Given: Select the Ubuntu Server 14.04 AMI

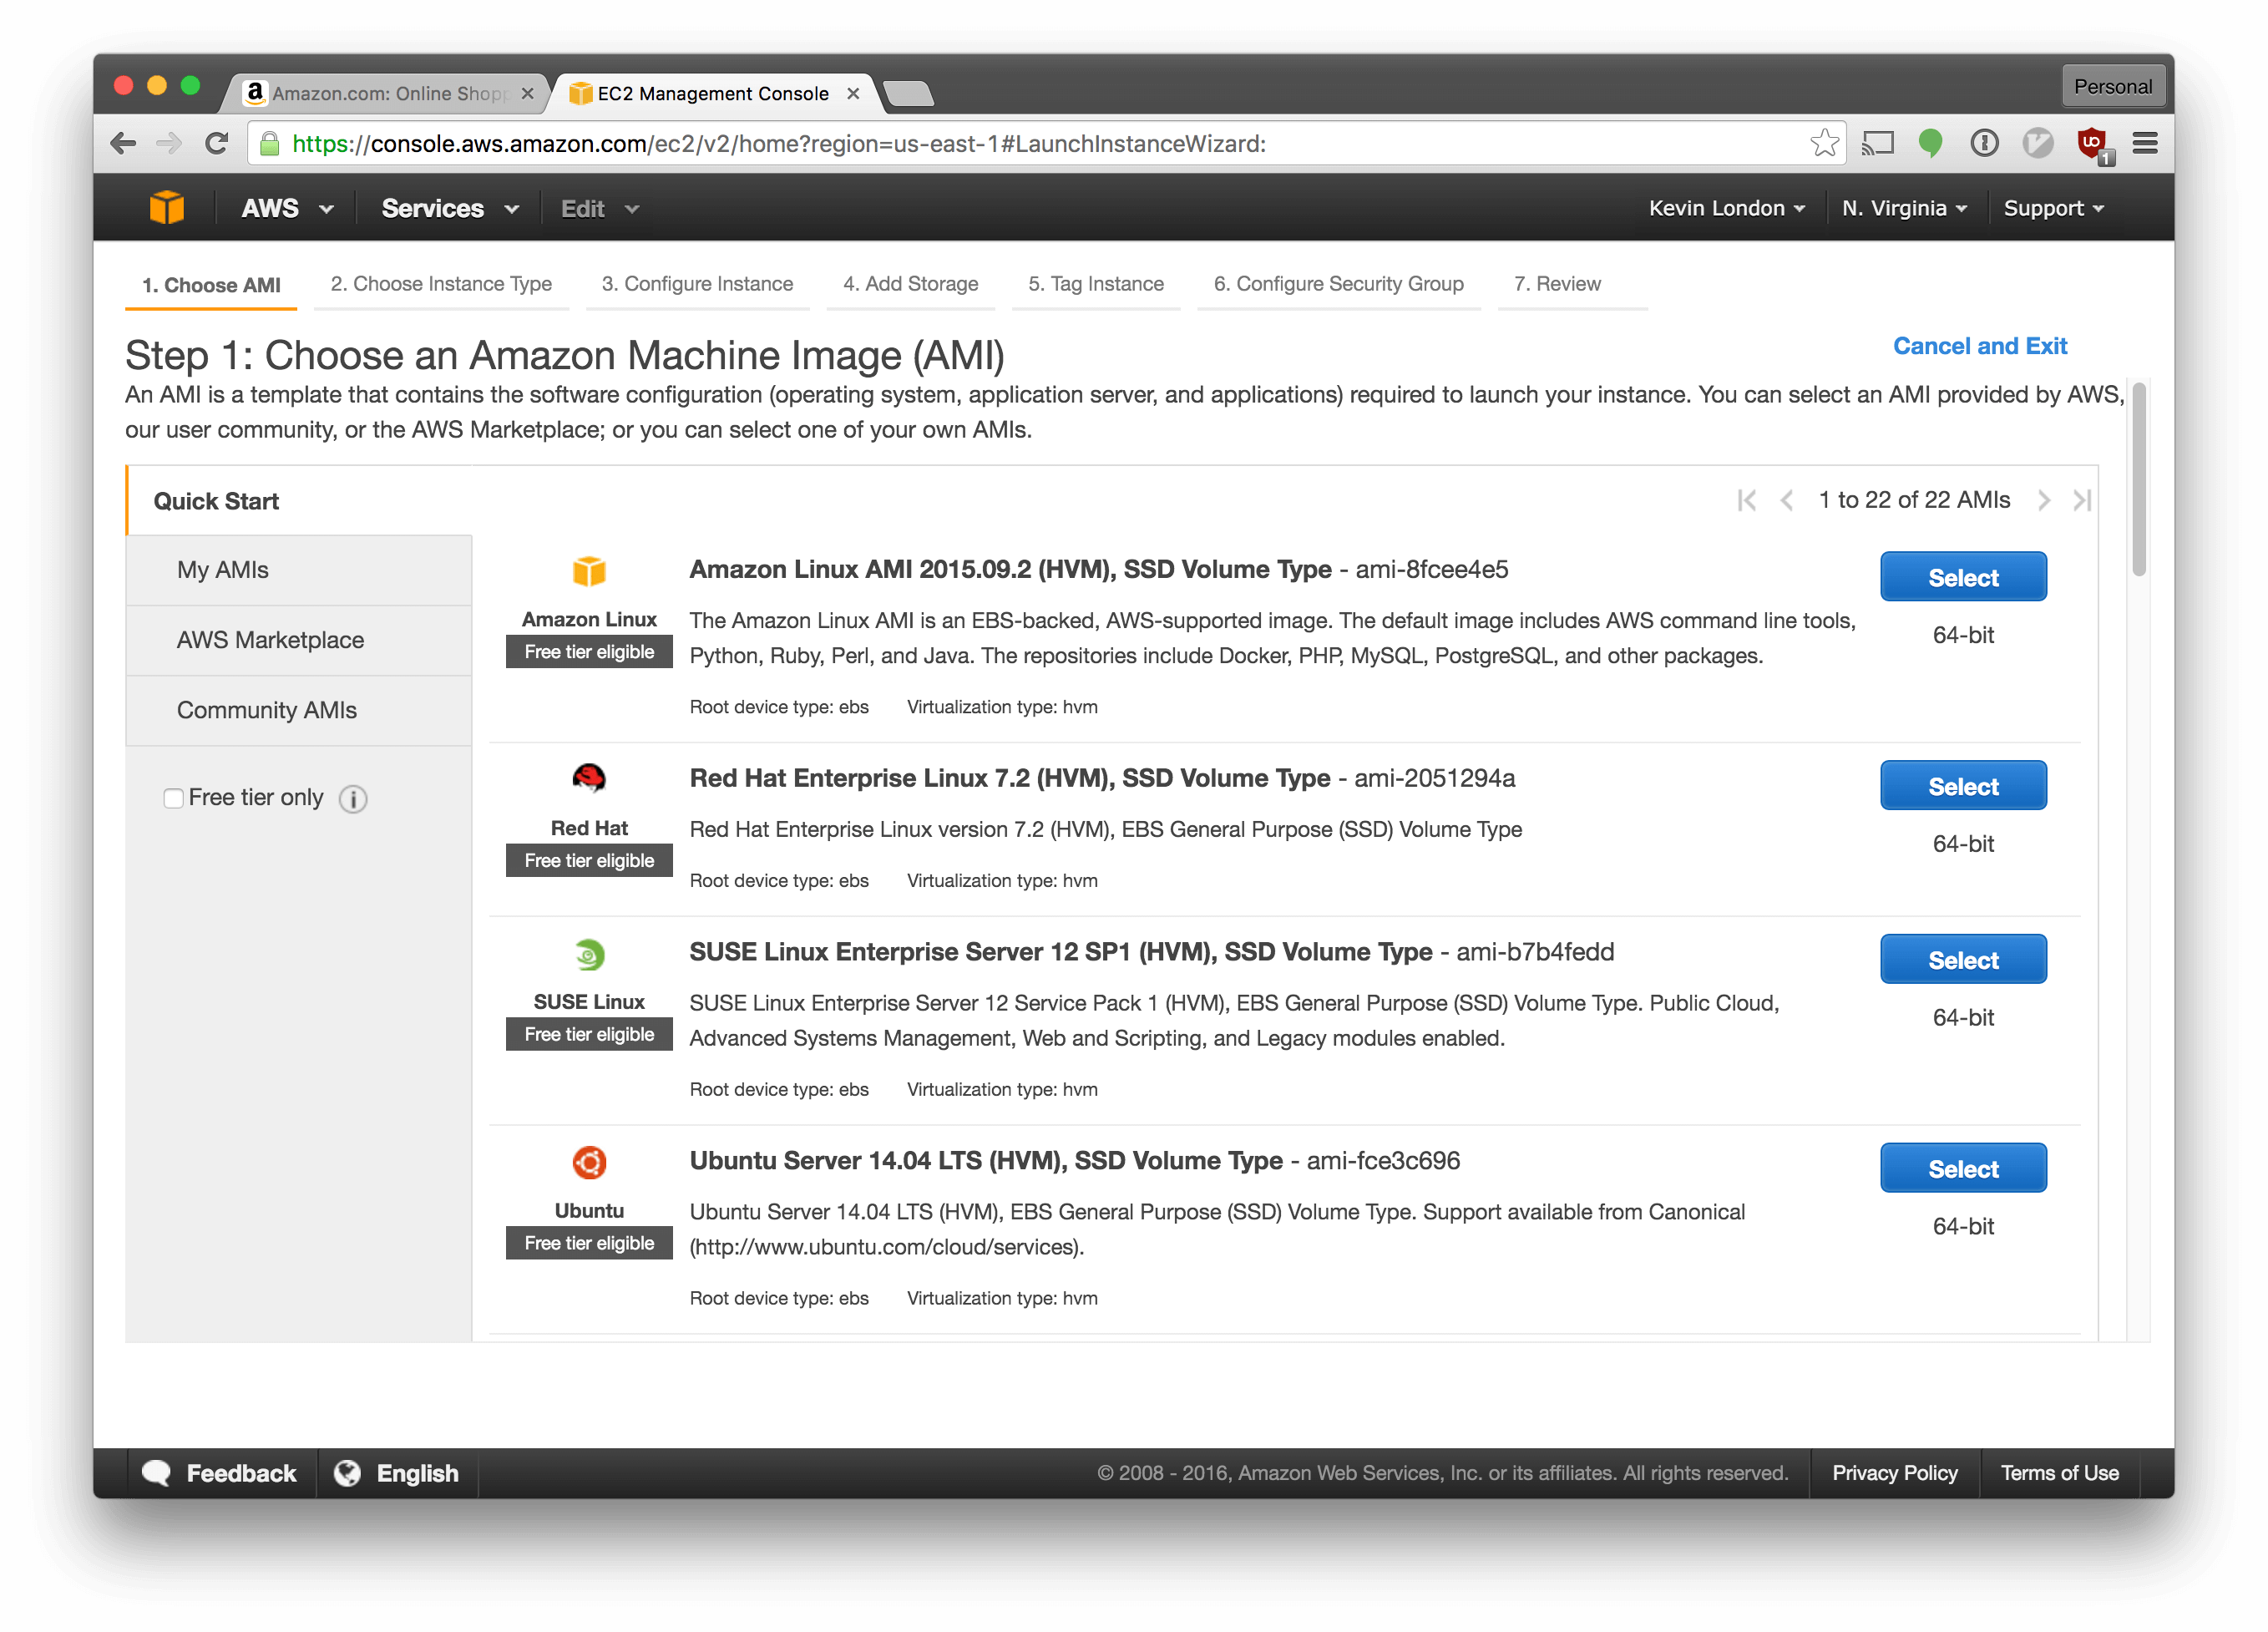Looking at the screenshot, I should [x=1962, y=1168].
